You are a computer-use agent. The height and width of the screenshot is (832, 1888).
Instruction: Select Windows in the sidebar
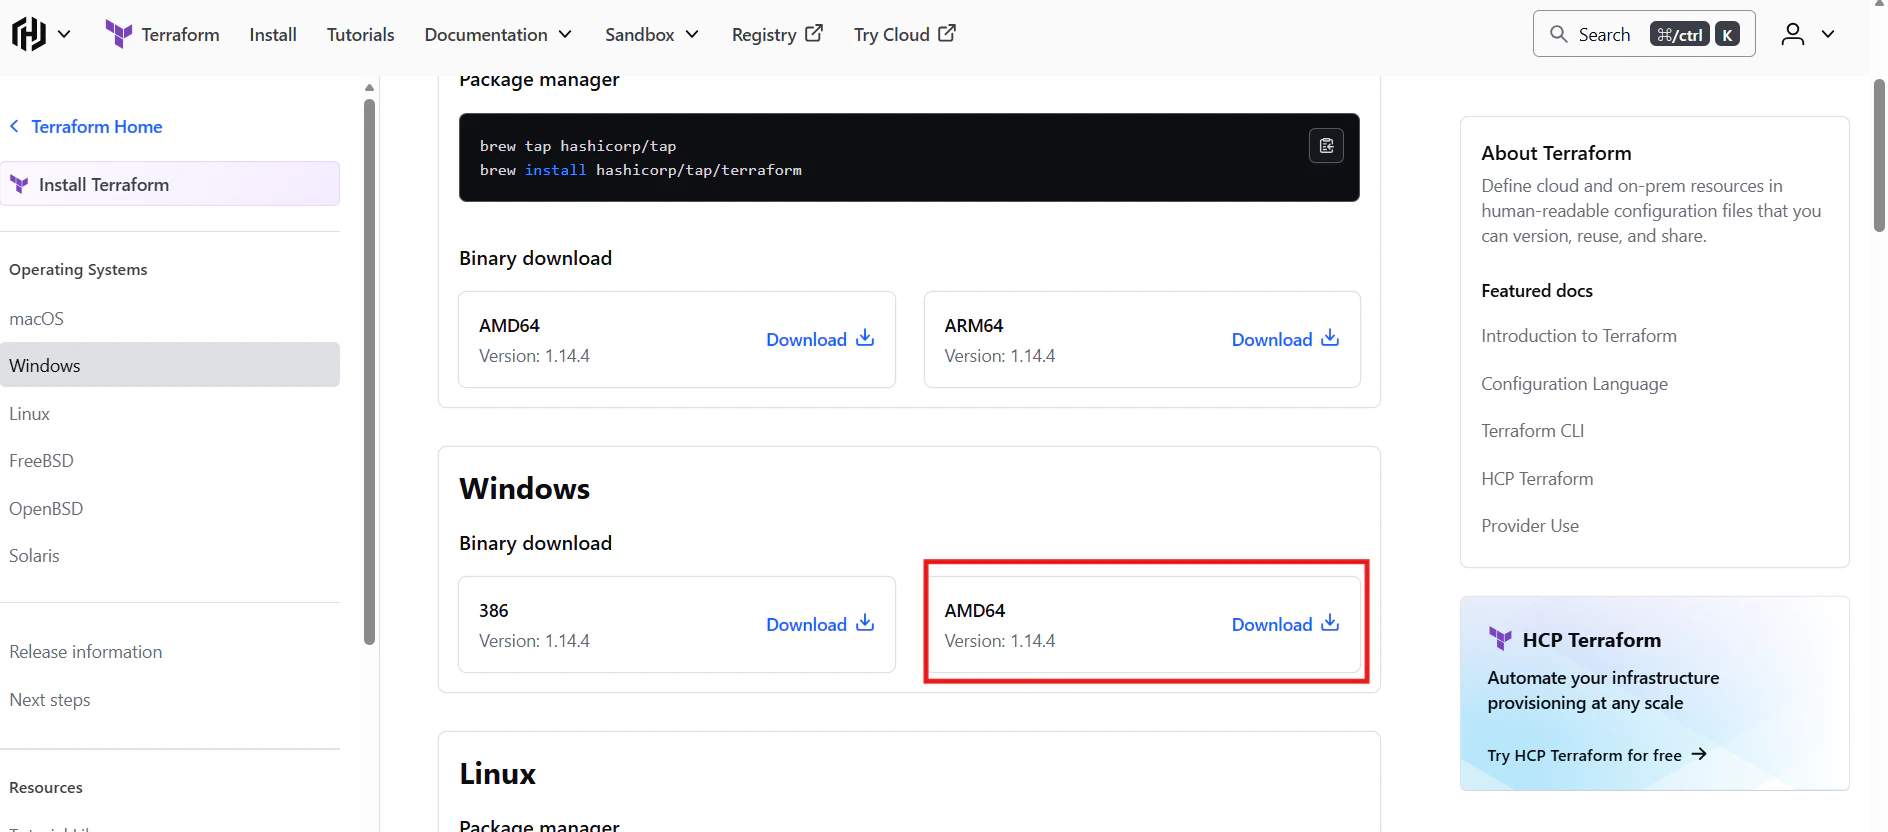170,365
